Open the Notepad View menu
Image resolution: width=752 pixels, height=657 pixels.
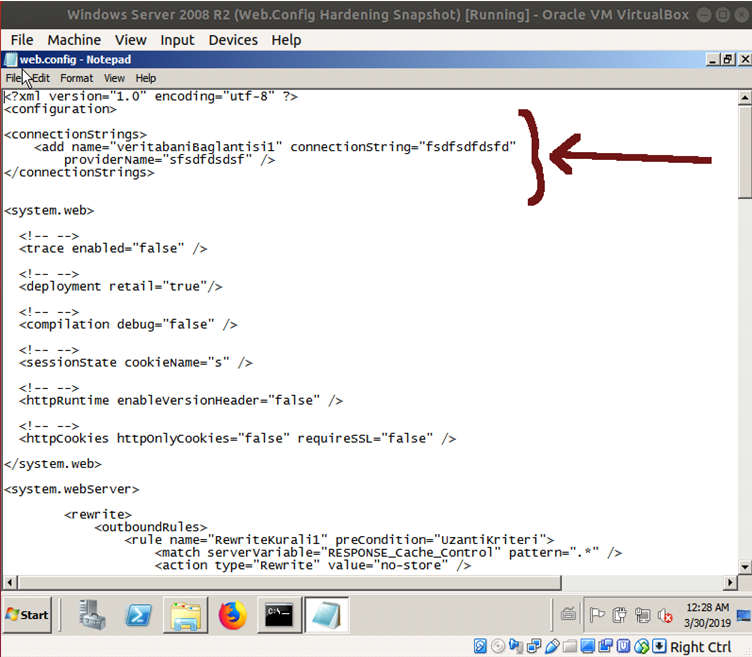[x=114, y=78]
